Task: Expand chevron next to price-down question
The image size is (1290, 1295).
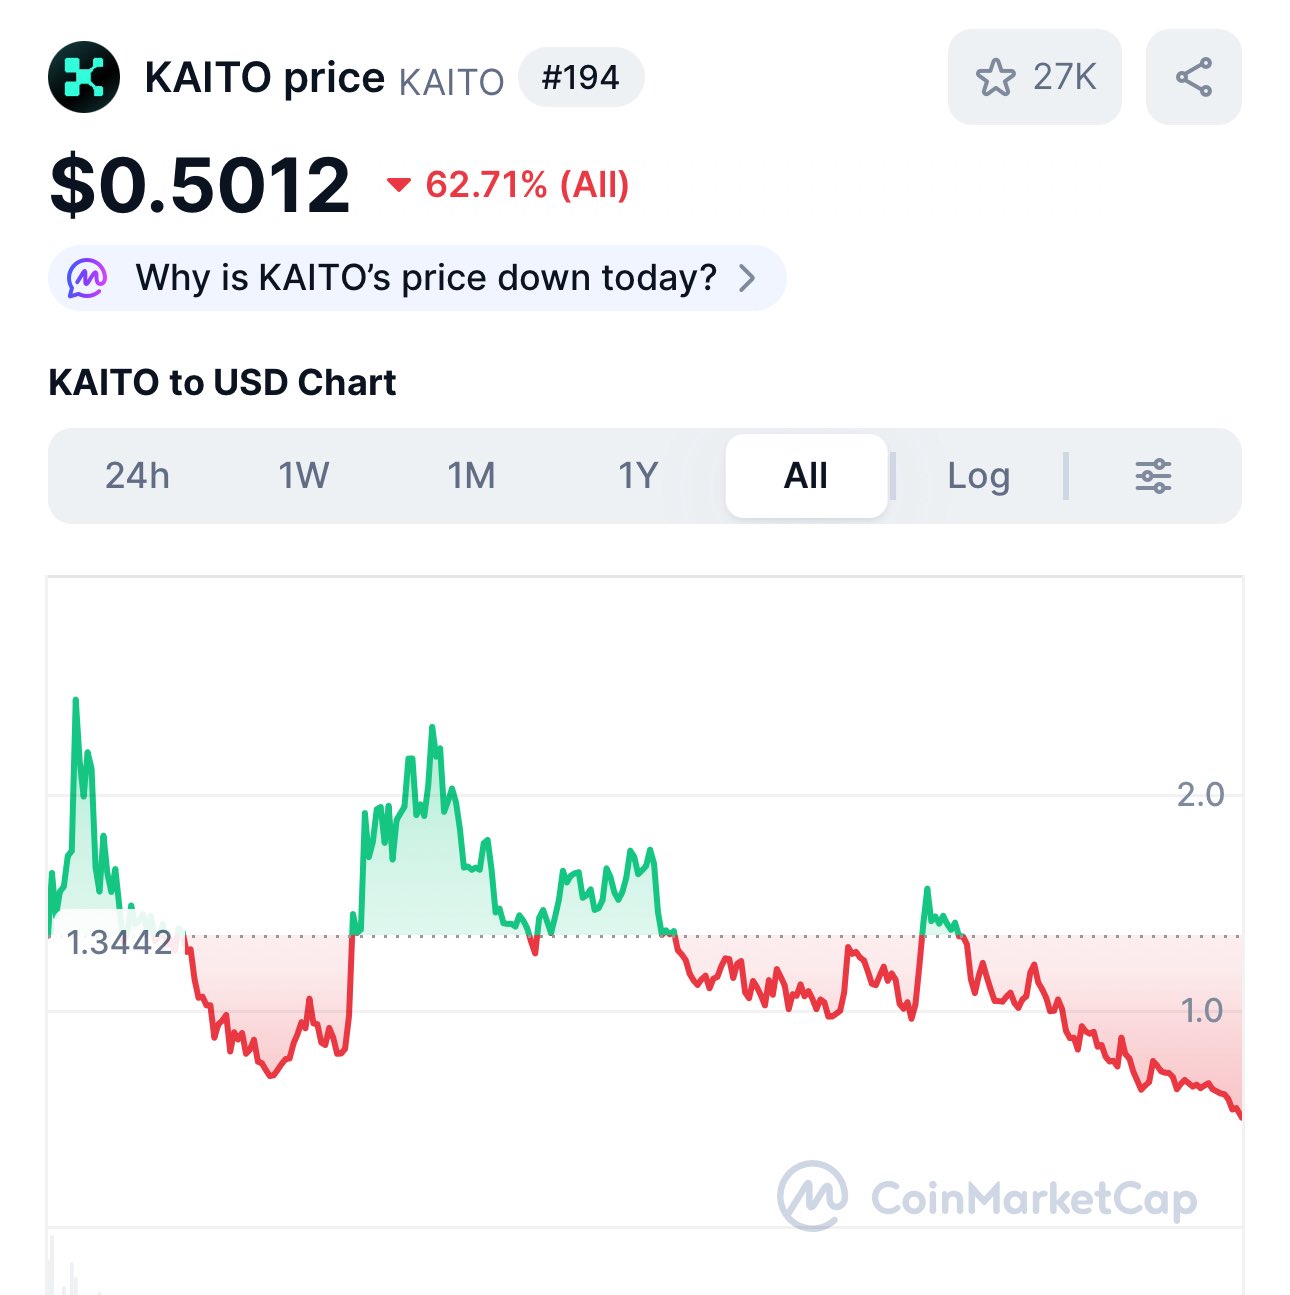Action: 747,278
